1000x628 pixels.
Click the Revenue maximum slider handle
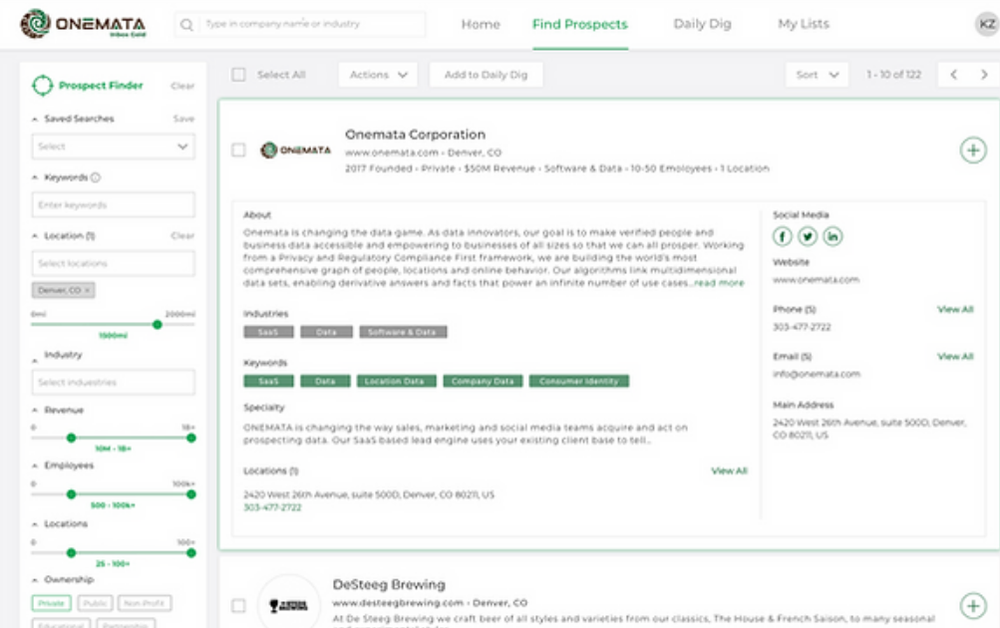191,438
